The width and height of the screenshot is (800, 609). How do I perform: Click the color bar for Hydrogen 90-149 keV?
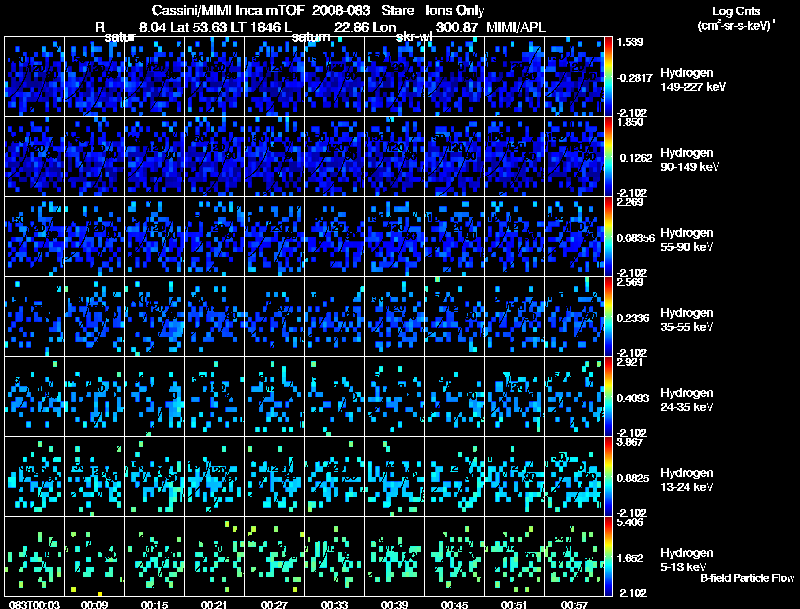point(608,157)
